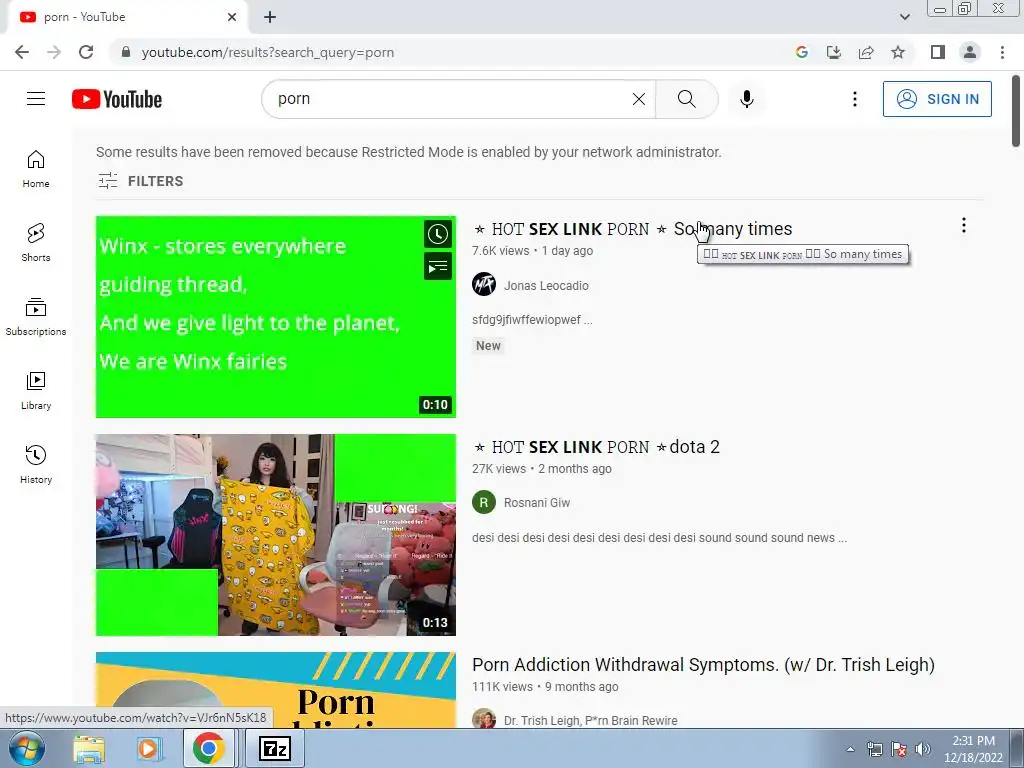Open action menu for 'So many times' video
The image size is (1024, 768).
click(x=963, y=225)
